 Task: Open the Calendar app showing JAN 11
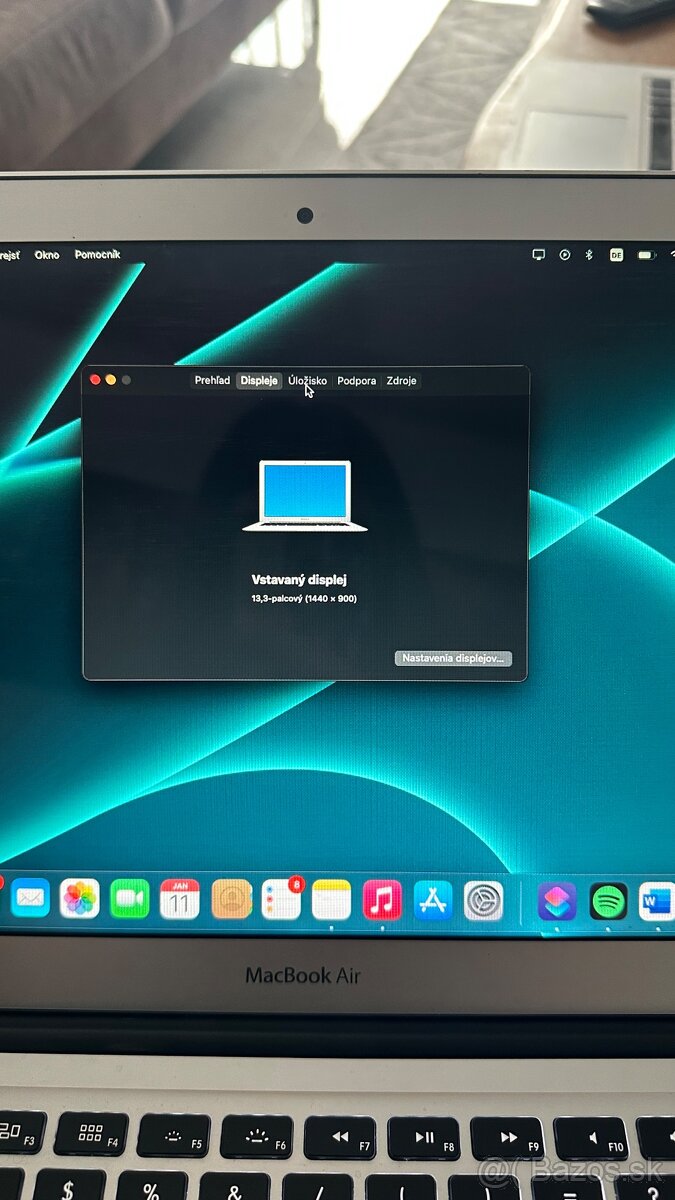(180, 899)
